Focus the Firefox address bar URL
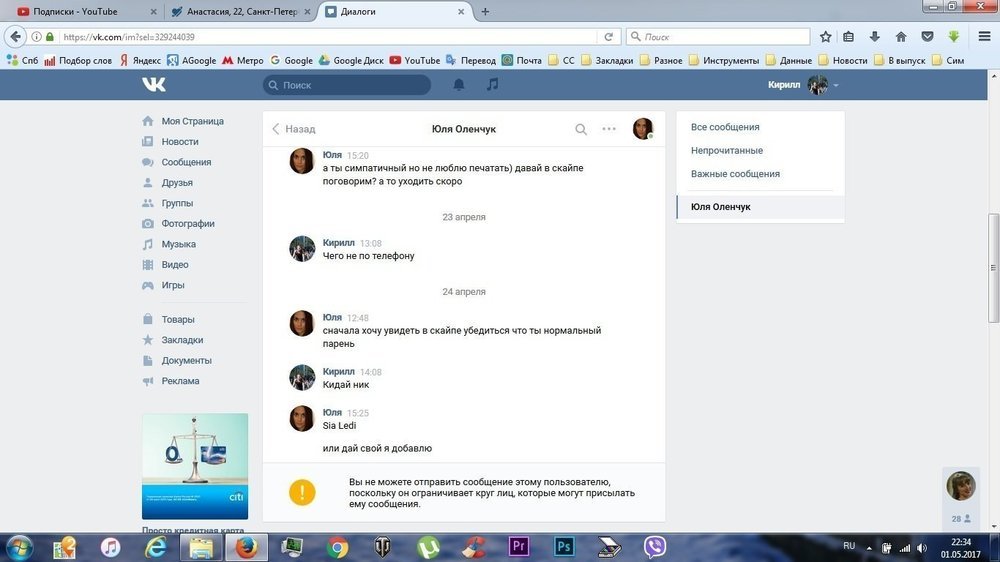The width and height of the screenshot is (1000, 562). (330, 37)
